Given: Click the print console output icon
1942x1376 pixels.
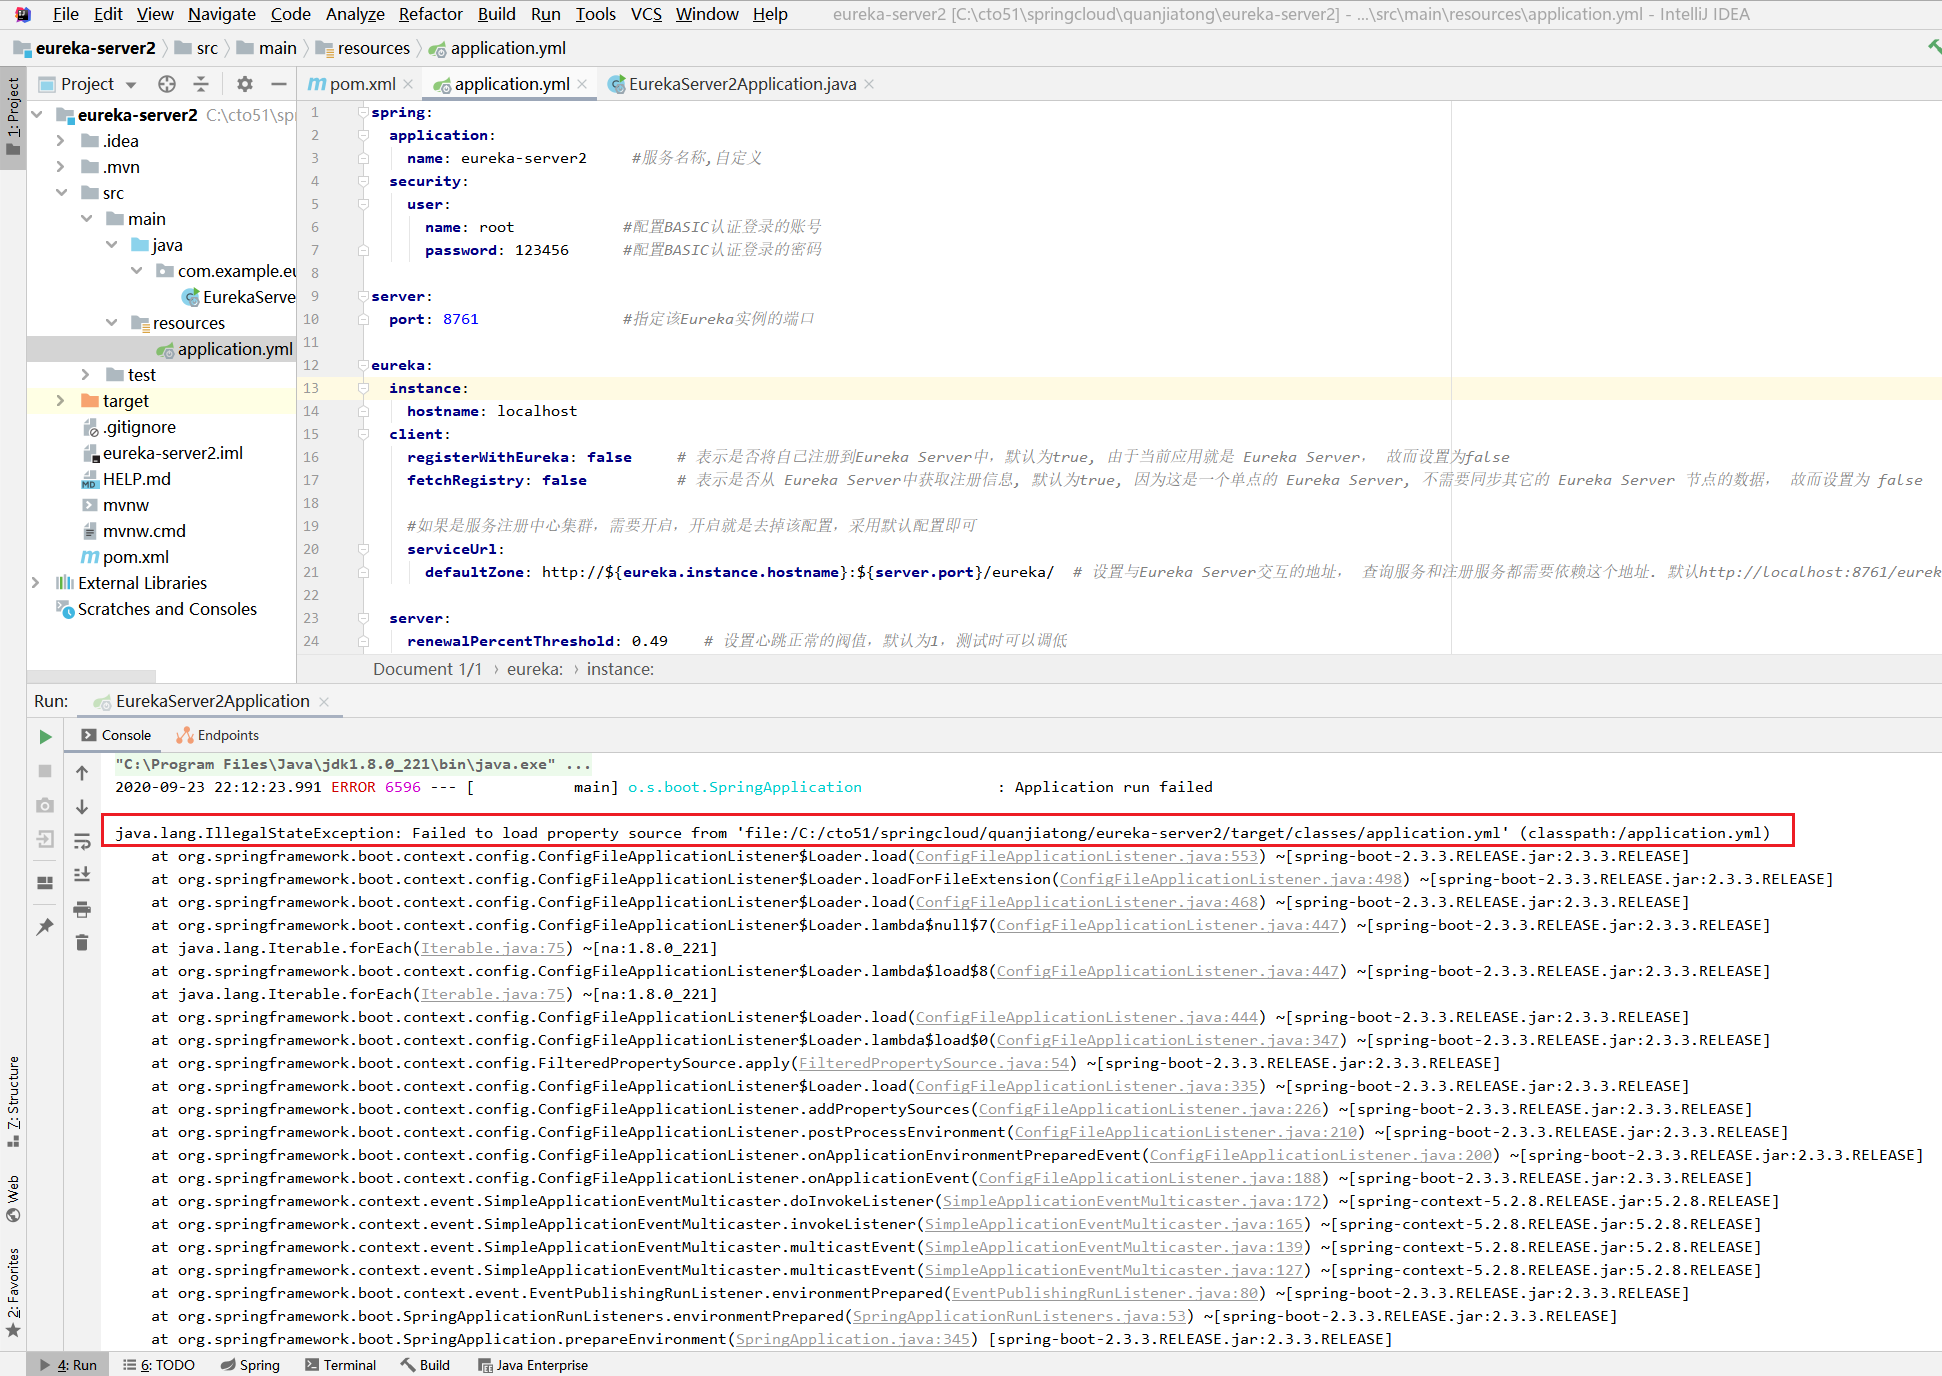Looking at the screenshot, I should (x=82, y=909).
